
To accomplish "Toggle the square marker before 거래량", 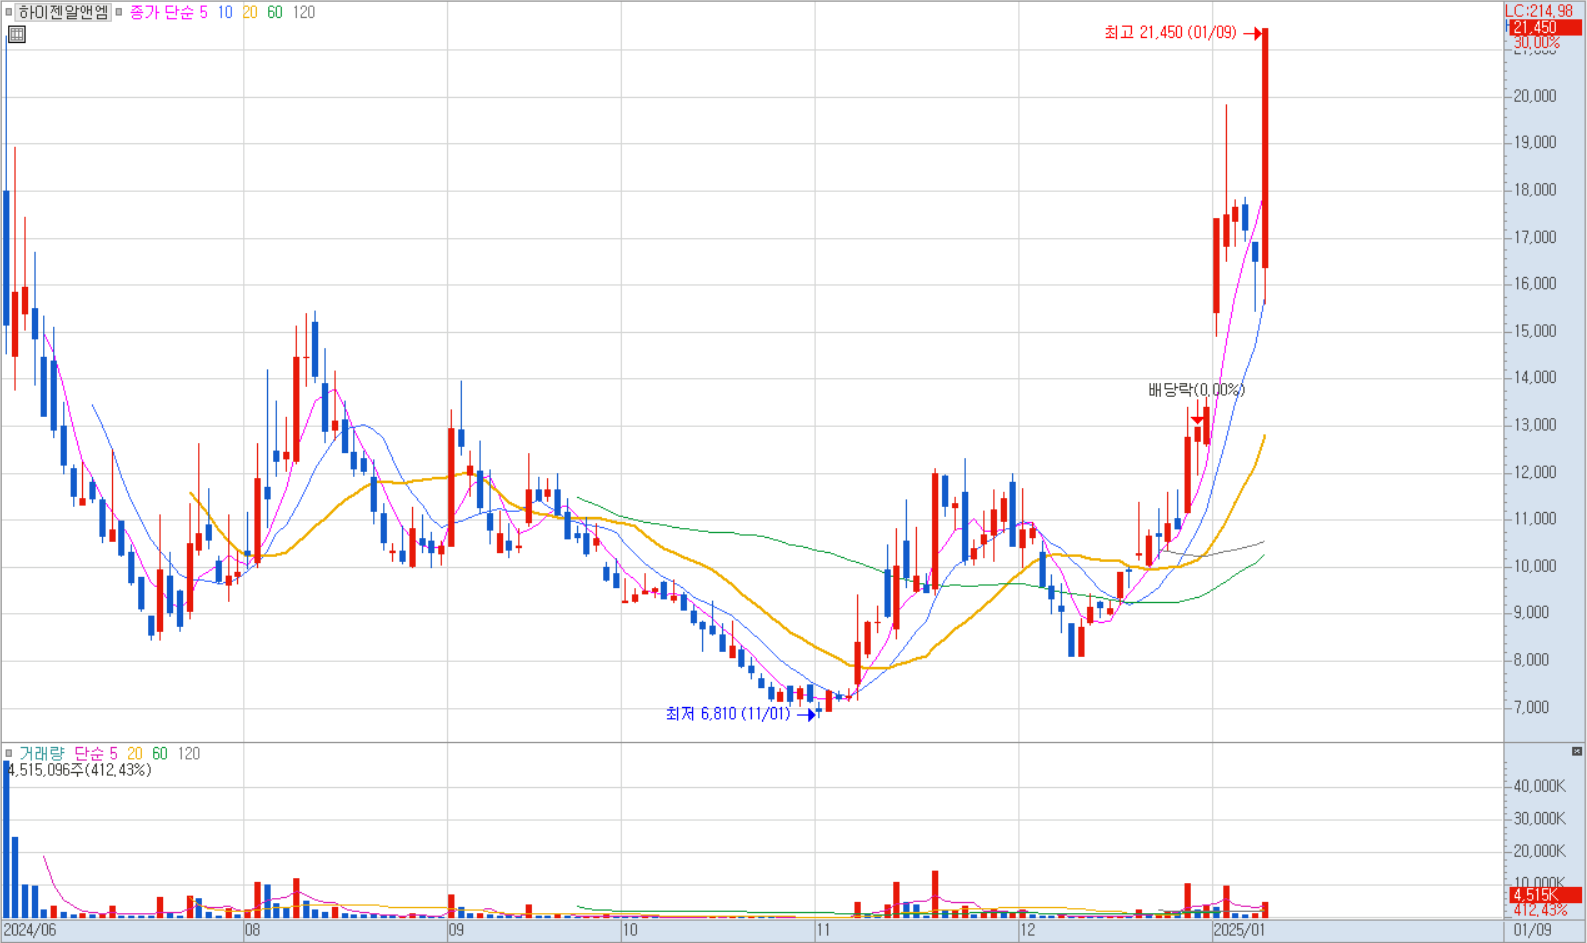I will [x=9, y=753].
